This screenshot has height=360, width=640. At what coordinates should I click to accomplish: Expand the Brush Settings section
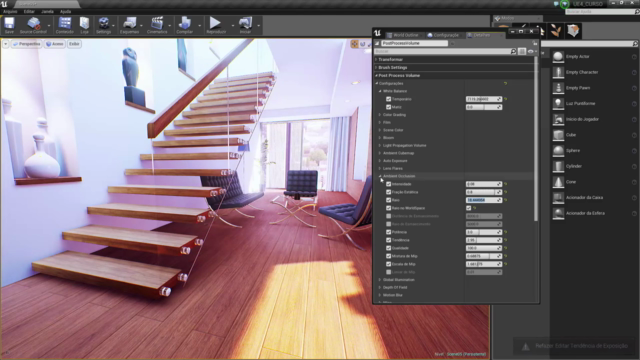(376, 67)
